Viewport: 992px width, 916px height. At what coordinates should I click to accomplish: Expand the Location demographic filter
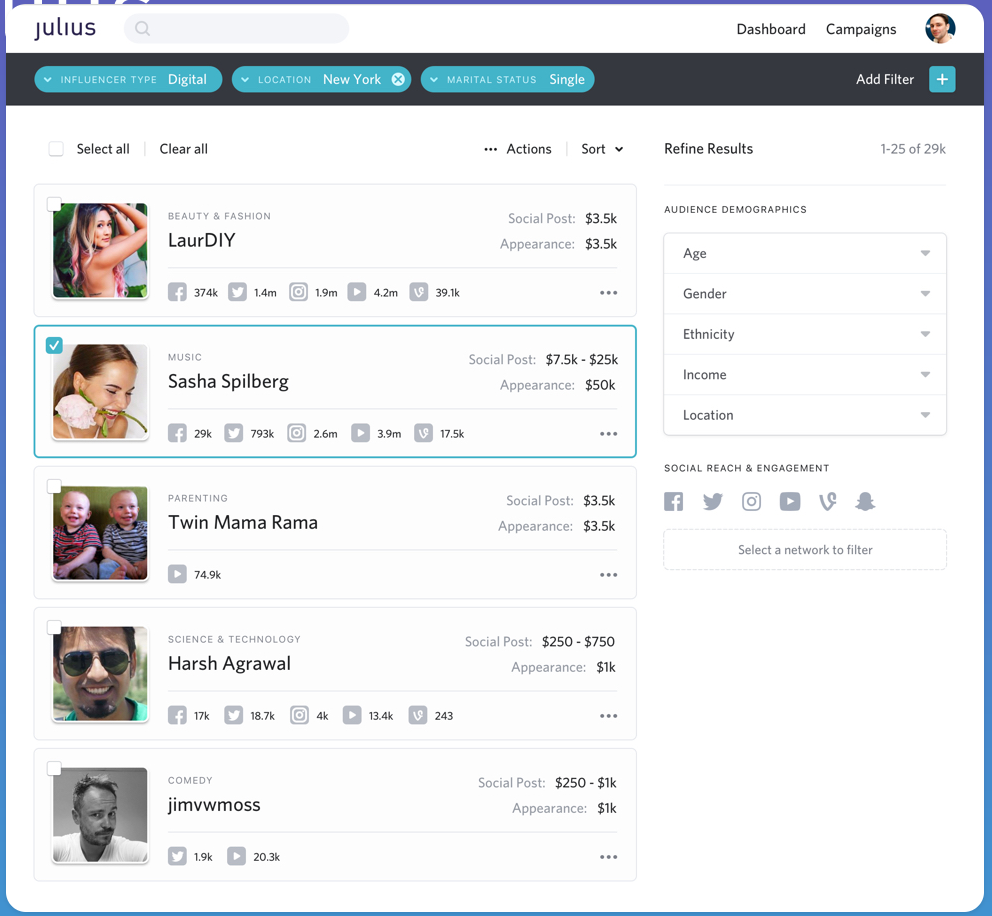[x=805, y=415]
